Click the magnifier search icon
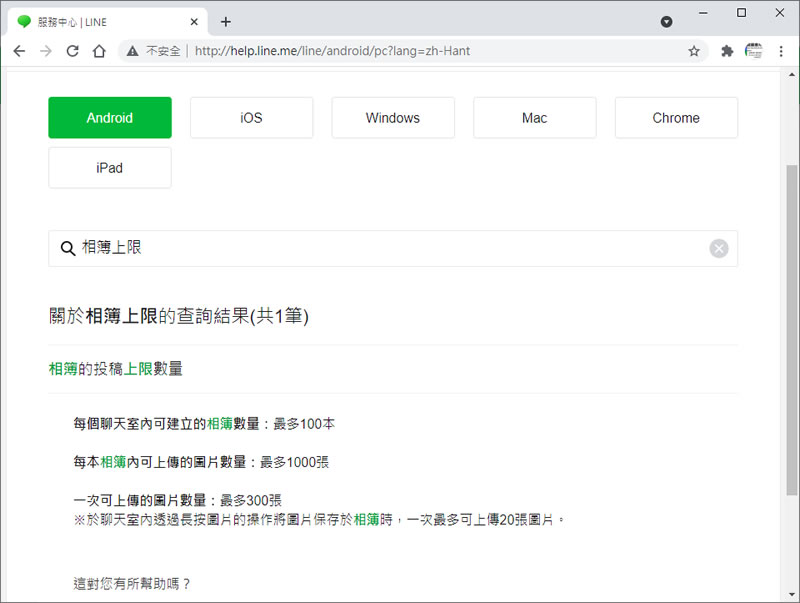800x603 pixels. coord(68,249)
